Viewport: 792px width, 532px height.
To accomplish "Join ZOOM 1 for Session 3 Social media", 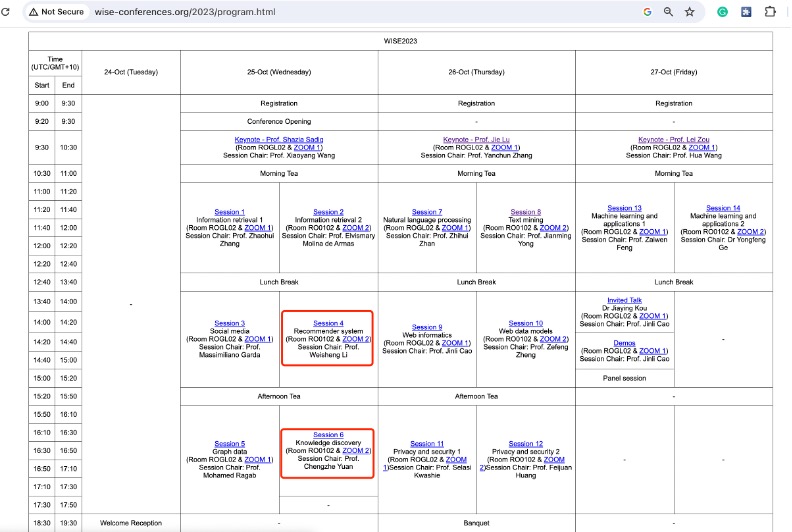I will (258, 339).
